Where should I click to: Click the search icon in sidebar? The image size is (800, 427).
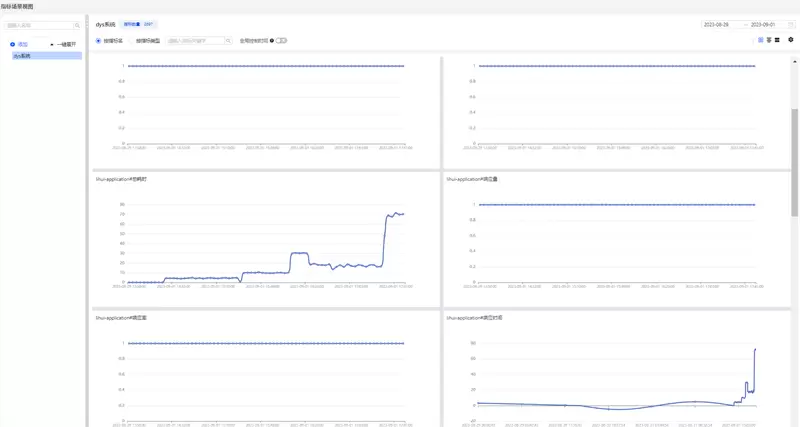pos(78,25)
